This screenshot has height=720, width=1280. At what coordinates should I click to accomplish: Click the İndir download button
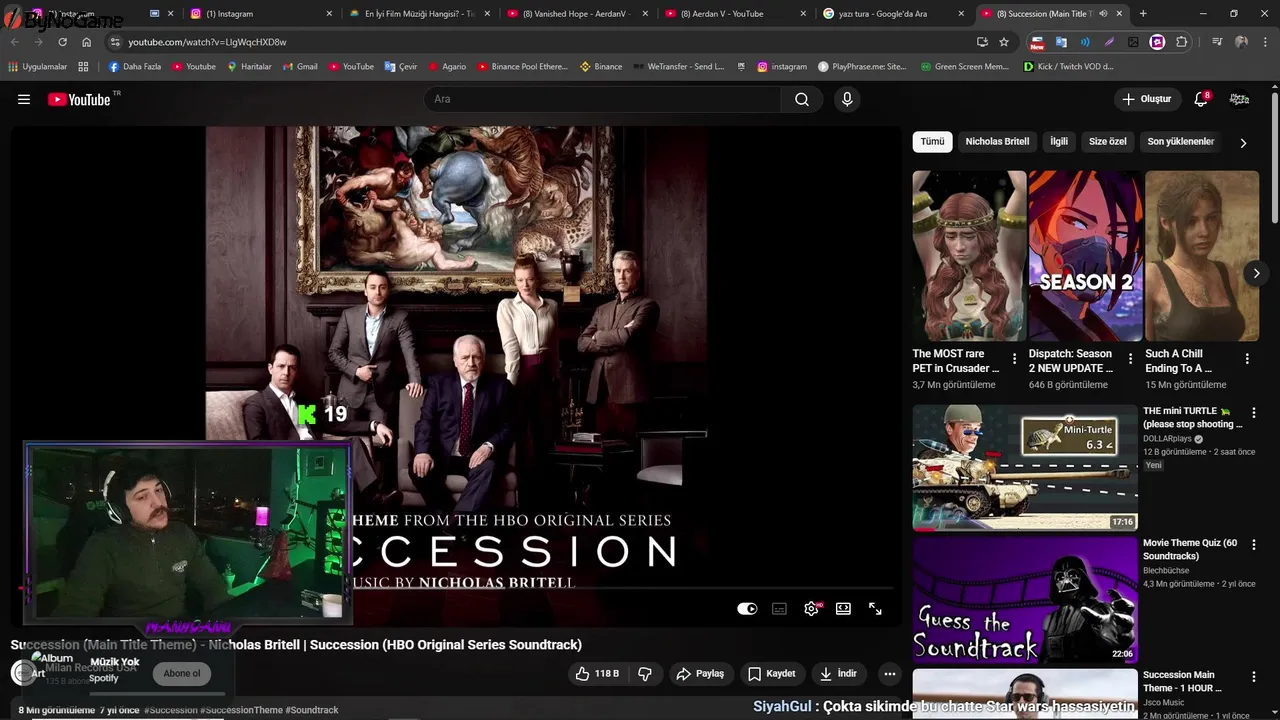click(x=838, y=674)
